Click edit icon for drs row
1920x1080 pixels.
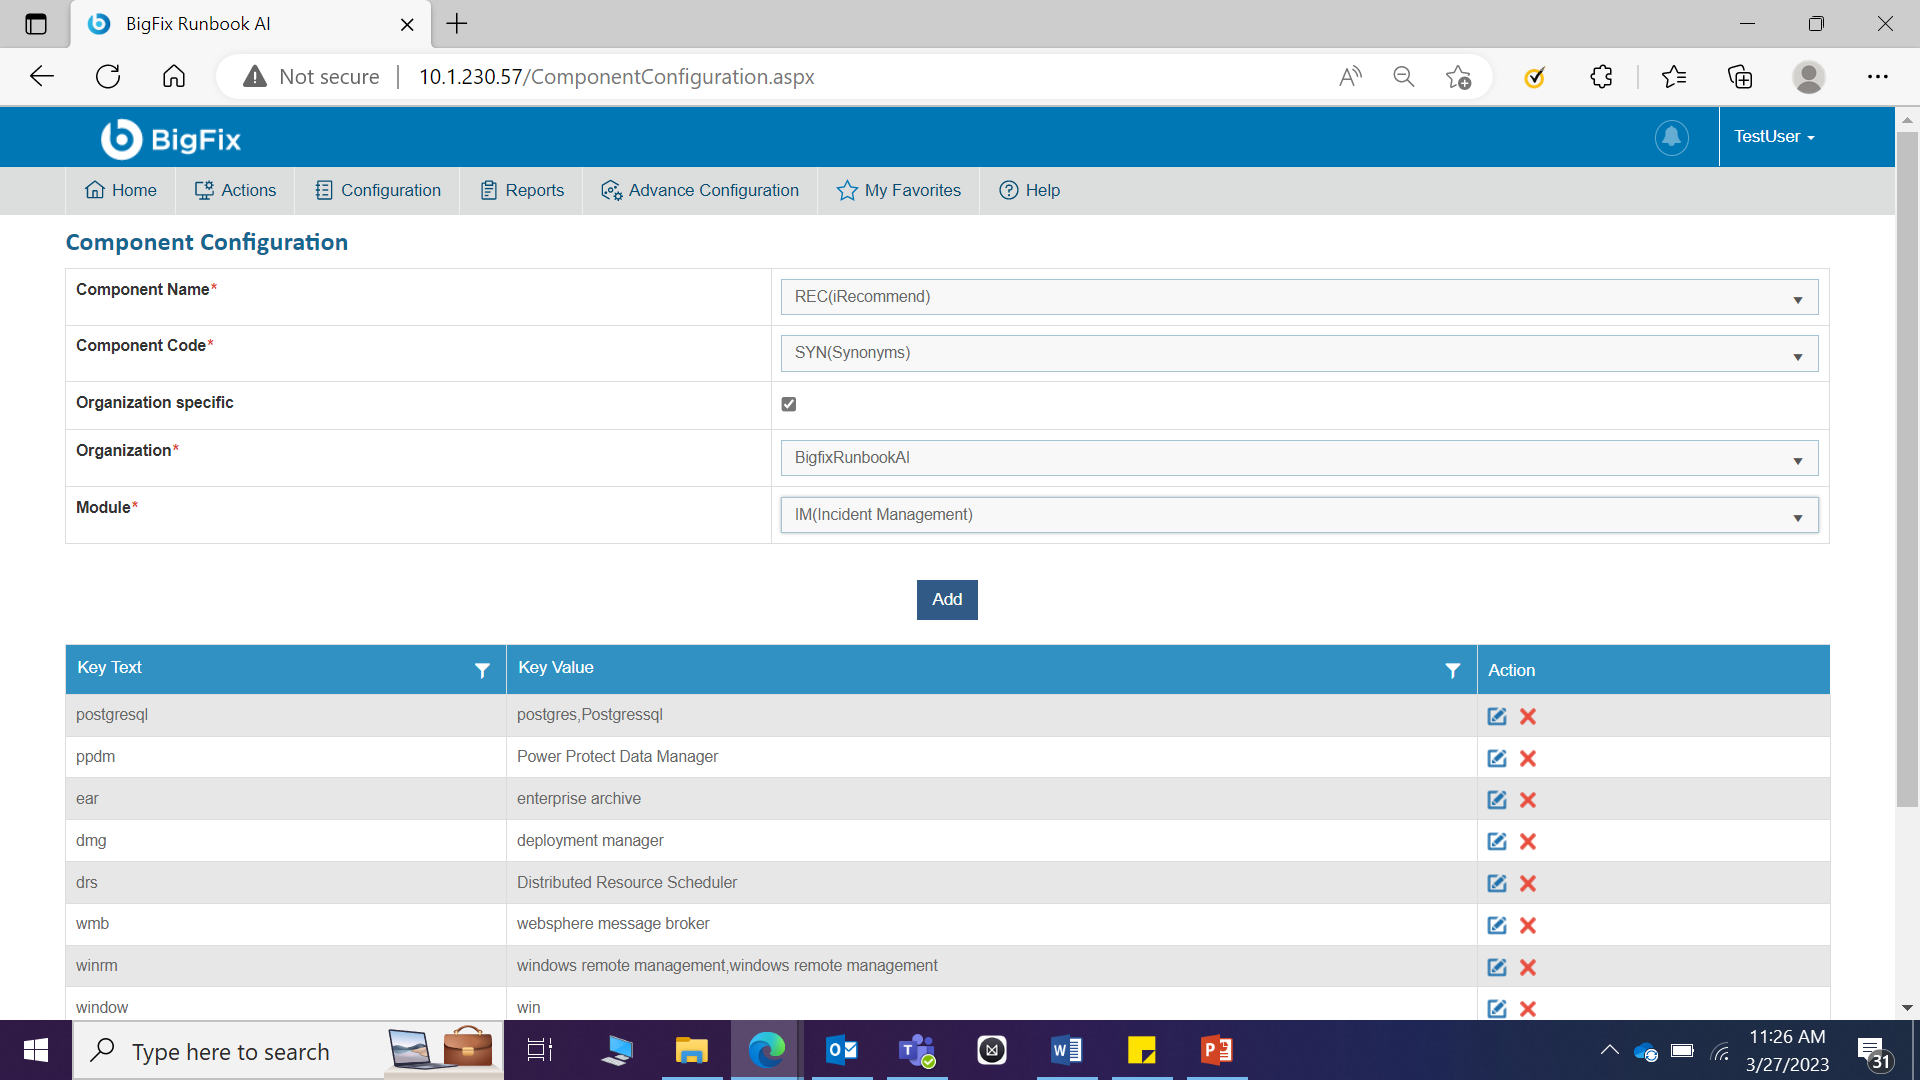(1496, 883)
